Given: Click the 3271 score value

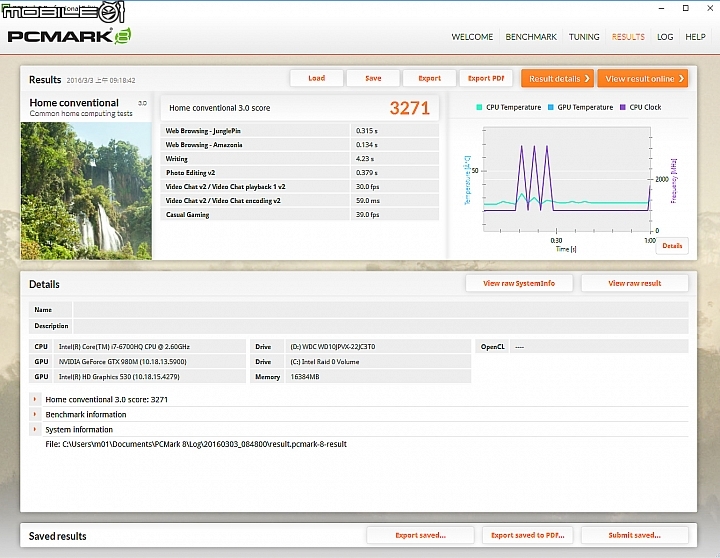Looking at the screenshot, I should point(410,108).
